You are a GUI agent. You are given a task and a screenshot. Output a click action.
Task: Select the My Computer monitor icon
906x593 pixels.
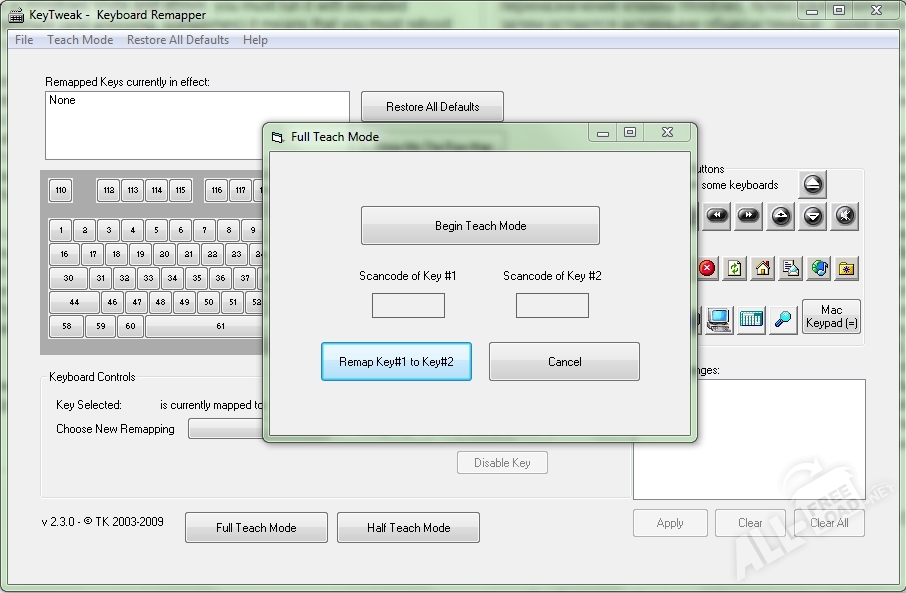(x=718, y=319)
